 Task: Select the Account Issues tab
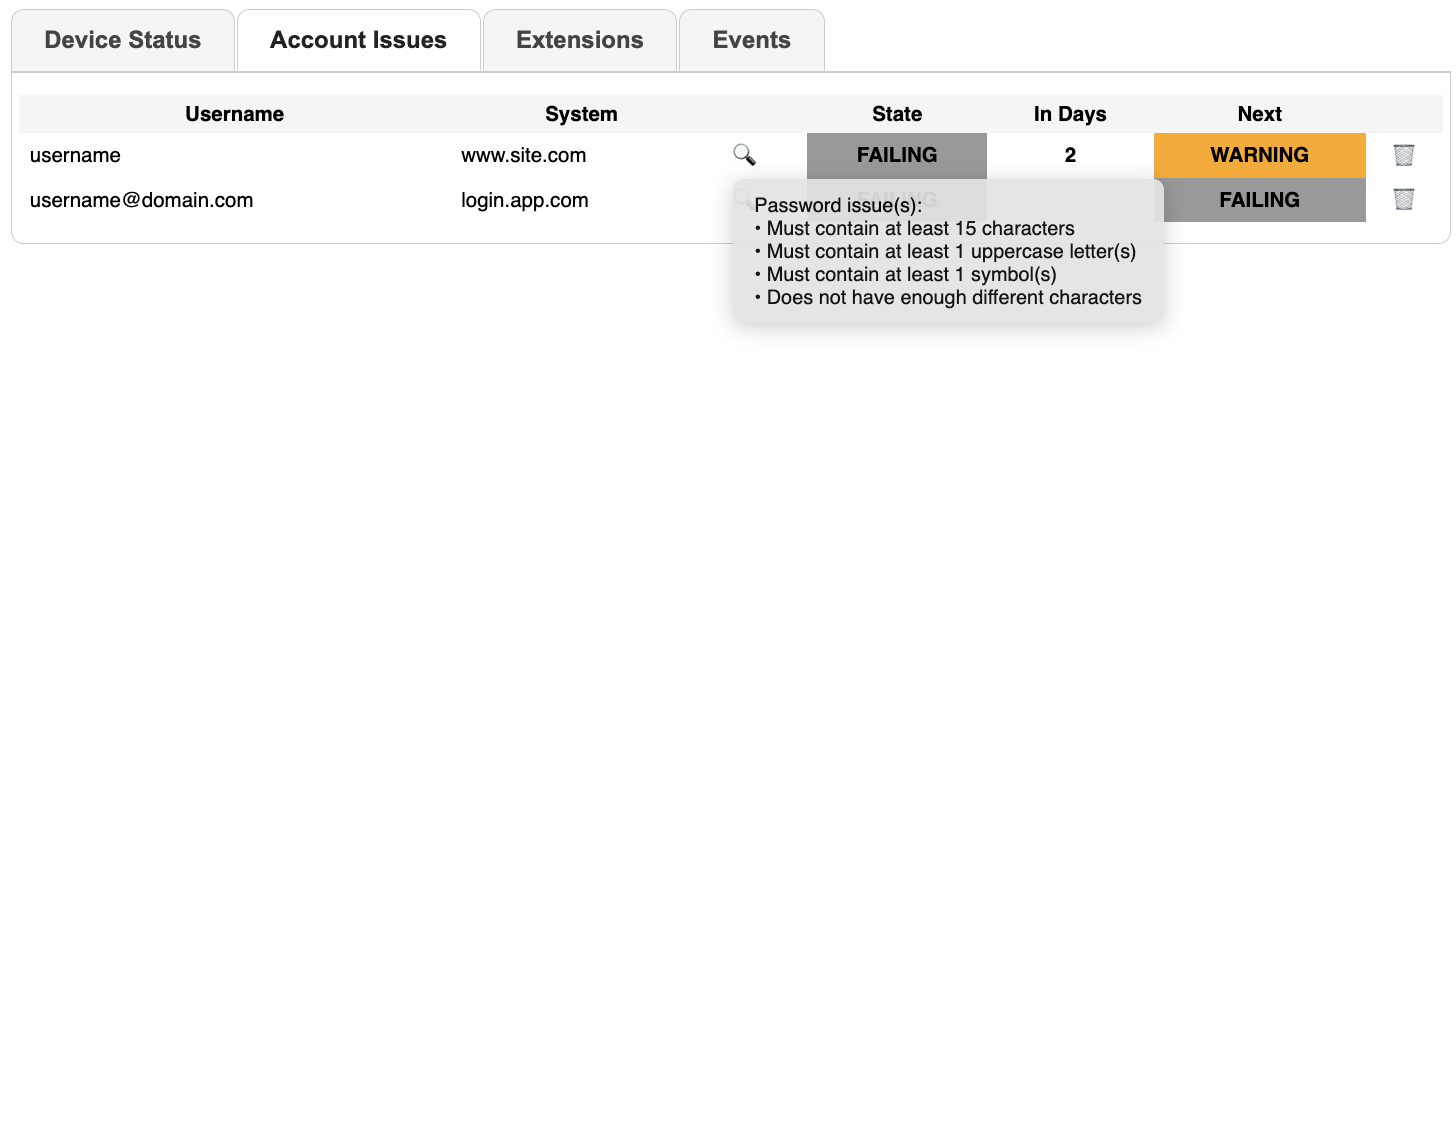click(357, 40)
